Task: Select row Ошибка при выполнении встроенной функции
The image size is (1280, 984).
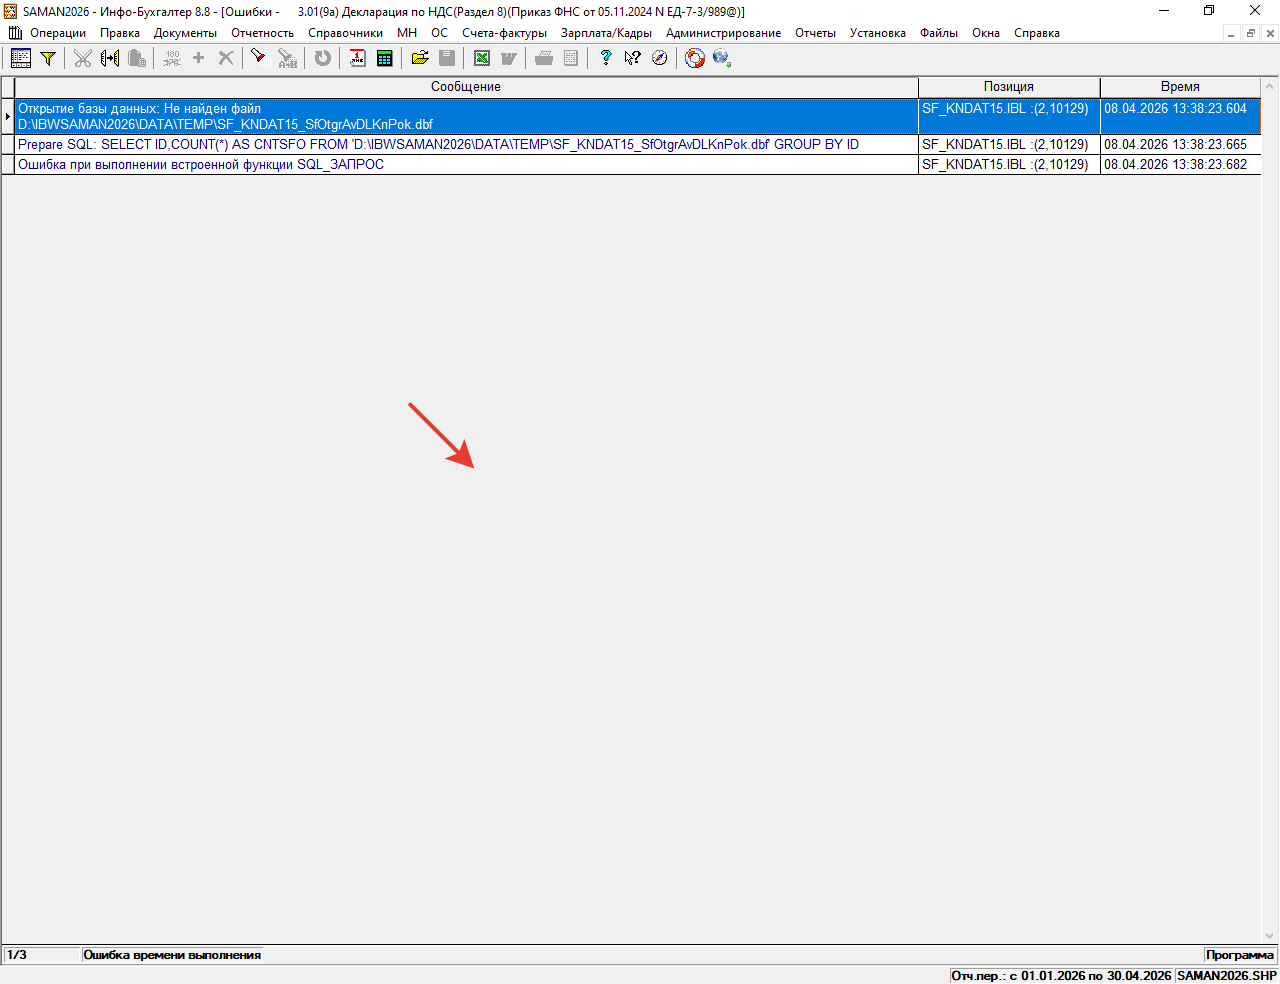Action: point(201,165)
